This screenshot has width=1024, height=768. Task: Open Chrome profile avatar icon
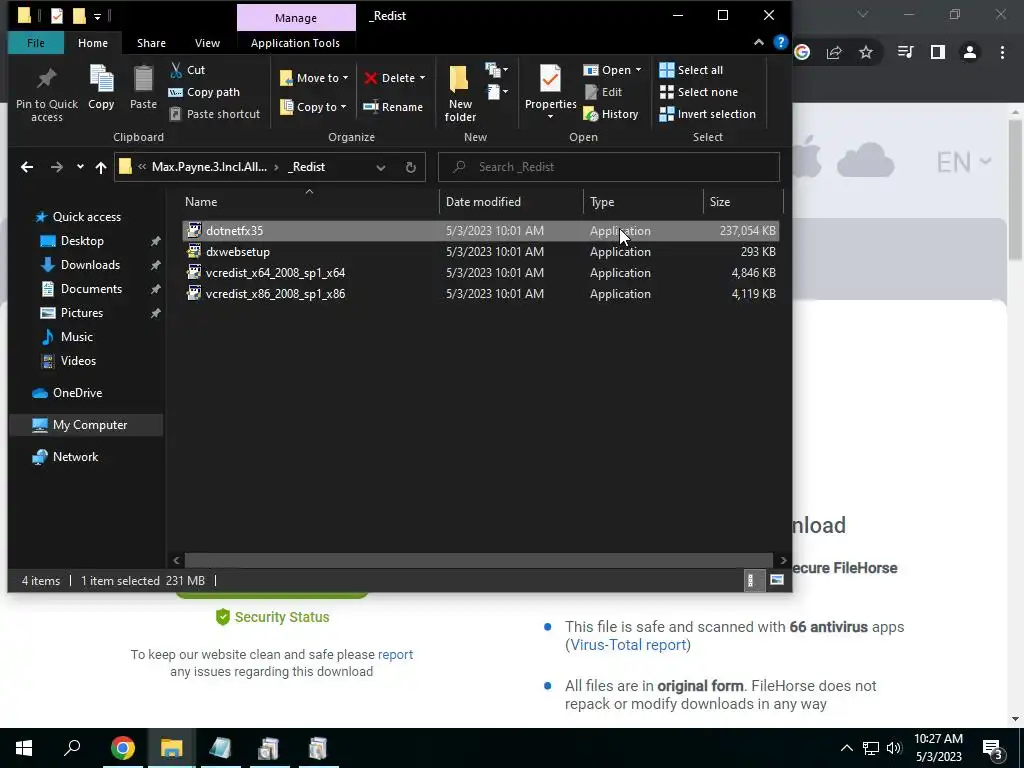tap(970, 53)
